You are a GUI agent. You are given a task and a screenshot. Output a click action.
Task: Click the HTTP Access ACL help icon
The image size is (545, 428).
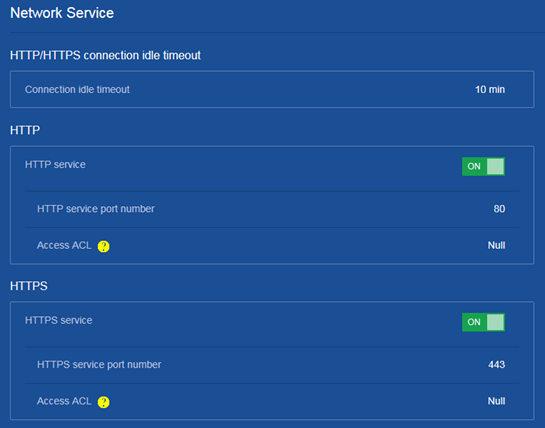pyautogui.click(x=104, y=246)
